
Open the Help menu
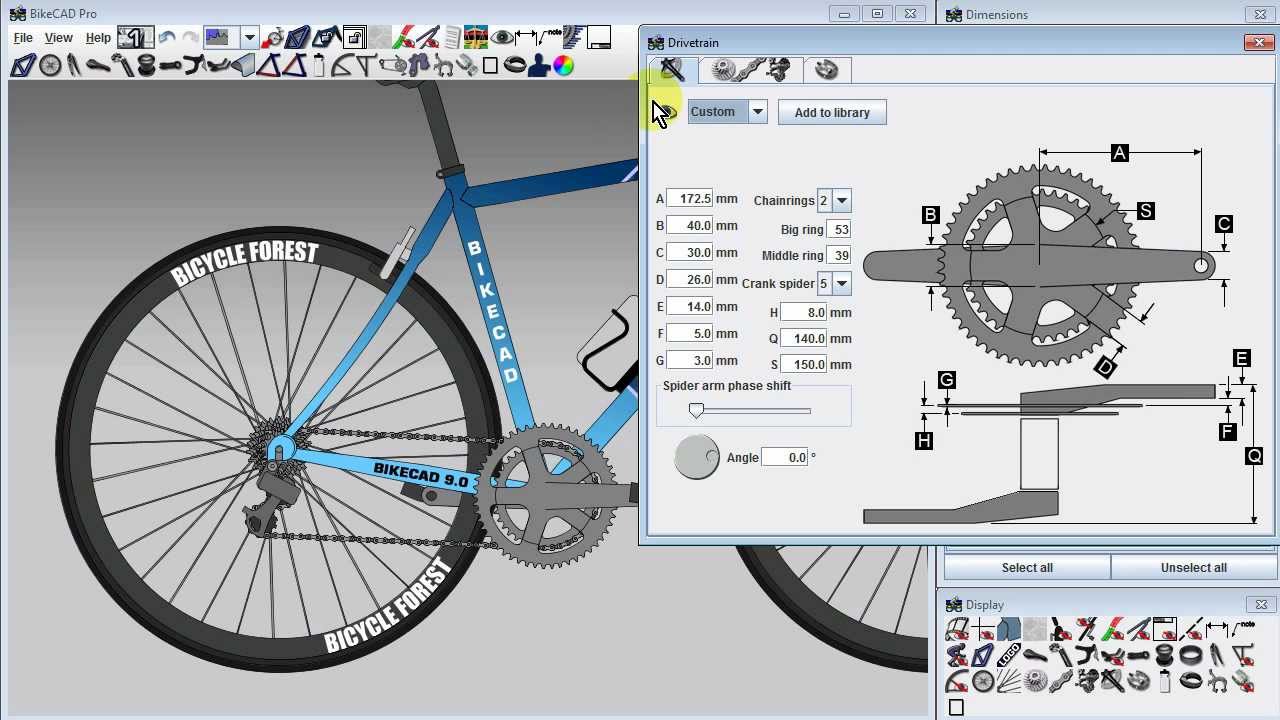98,38
